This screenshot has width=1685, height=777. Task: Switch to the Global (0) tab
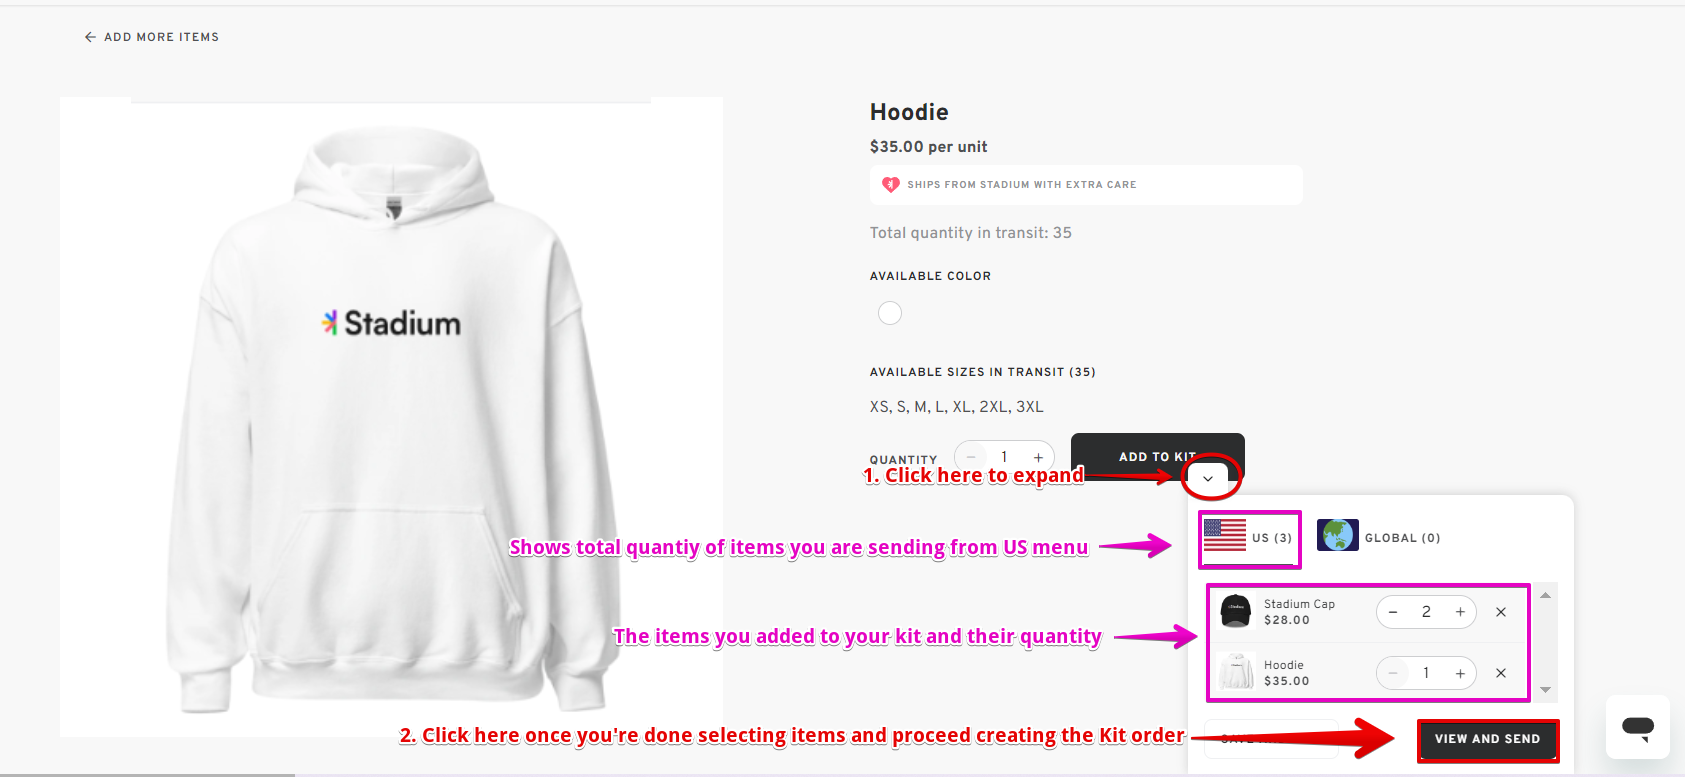(x=1379, y=537)
